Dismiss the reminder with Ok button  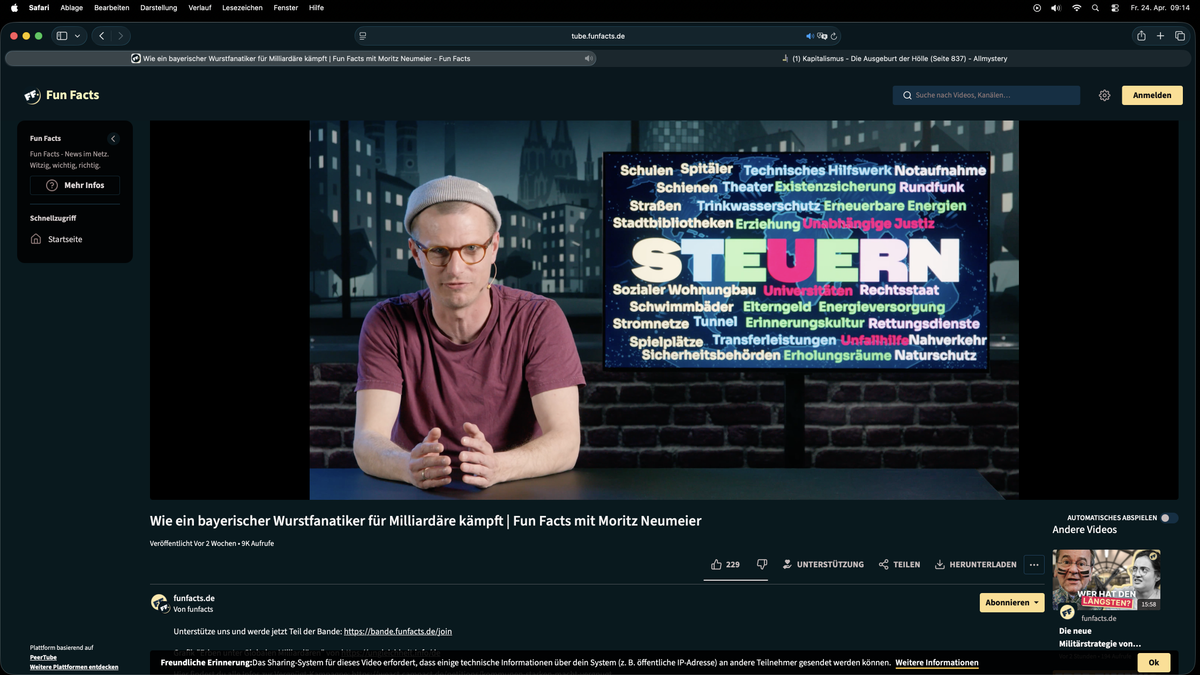pyautogui.click(x=1154, y=662)
